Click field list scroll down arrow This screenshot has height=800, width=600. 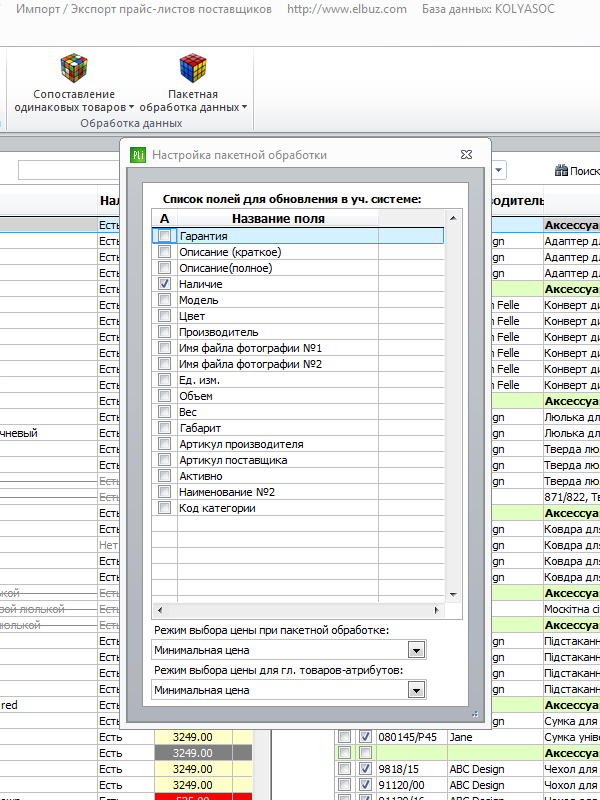coord(453,594)
